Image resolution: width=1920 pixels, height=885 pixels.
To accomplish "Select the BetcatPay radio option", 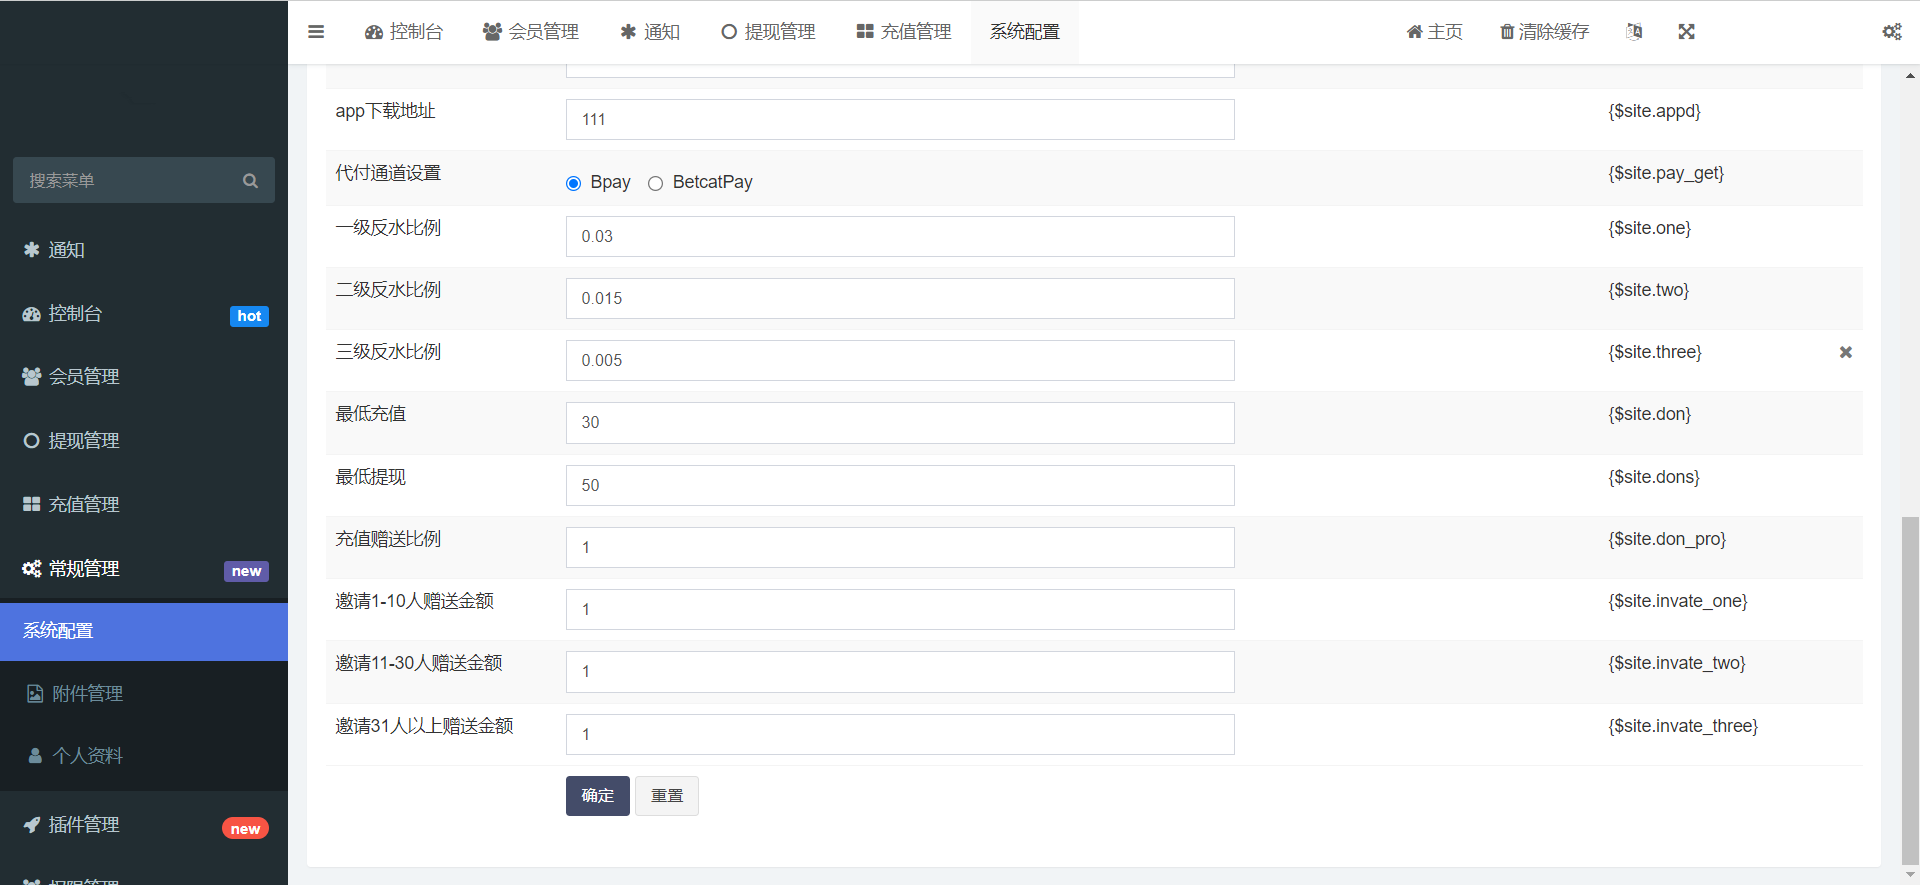I will click(656, 183).
